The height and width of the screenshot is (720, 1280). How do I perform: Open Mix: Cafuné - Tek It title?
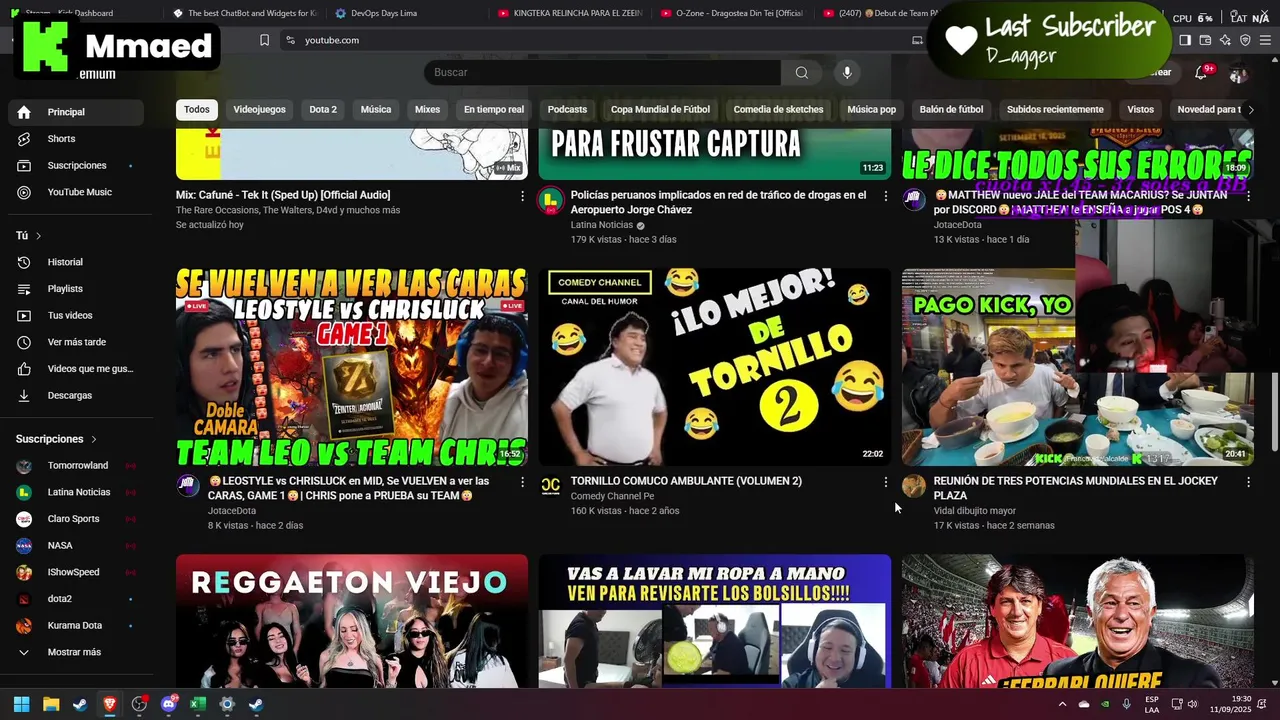click(283, 195)
